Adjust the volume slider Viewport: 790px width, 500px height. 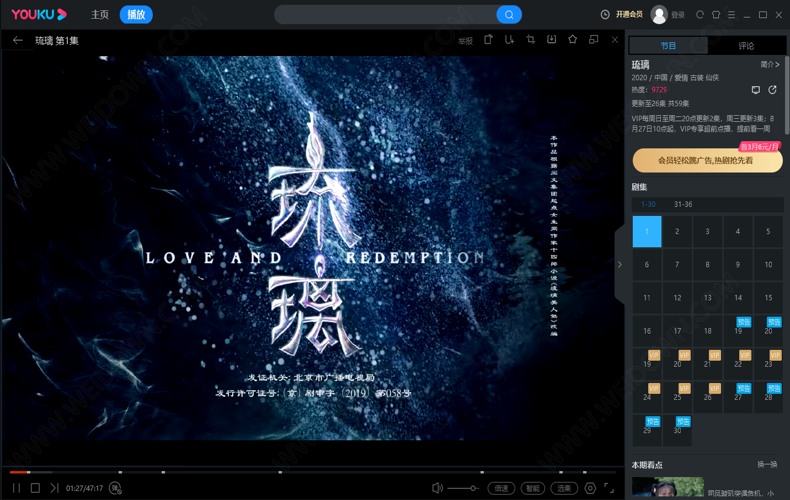tap(463, 488)
